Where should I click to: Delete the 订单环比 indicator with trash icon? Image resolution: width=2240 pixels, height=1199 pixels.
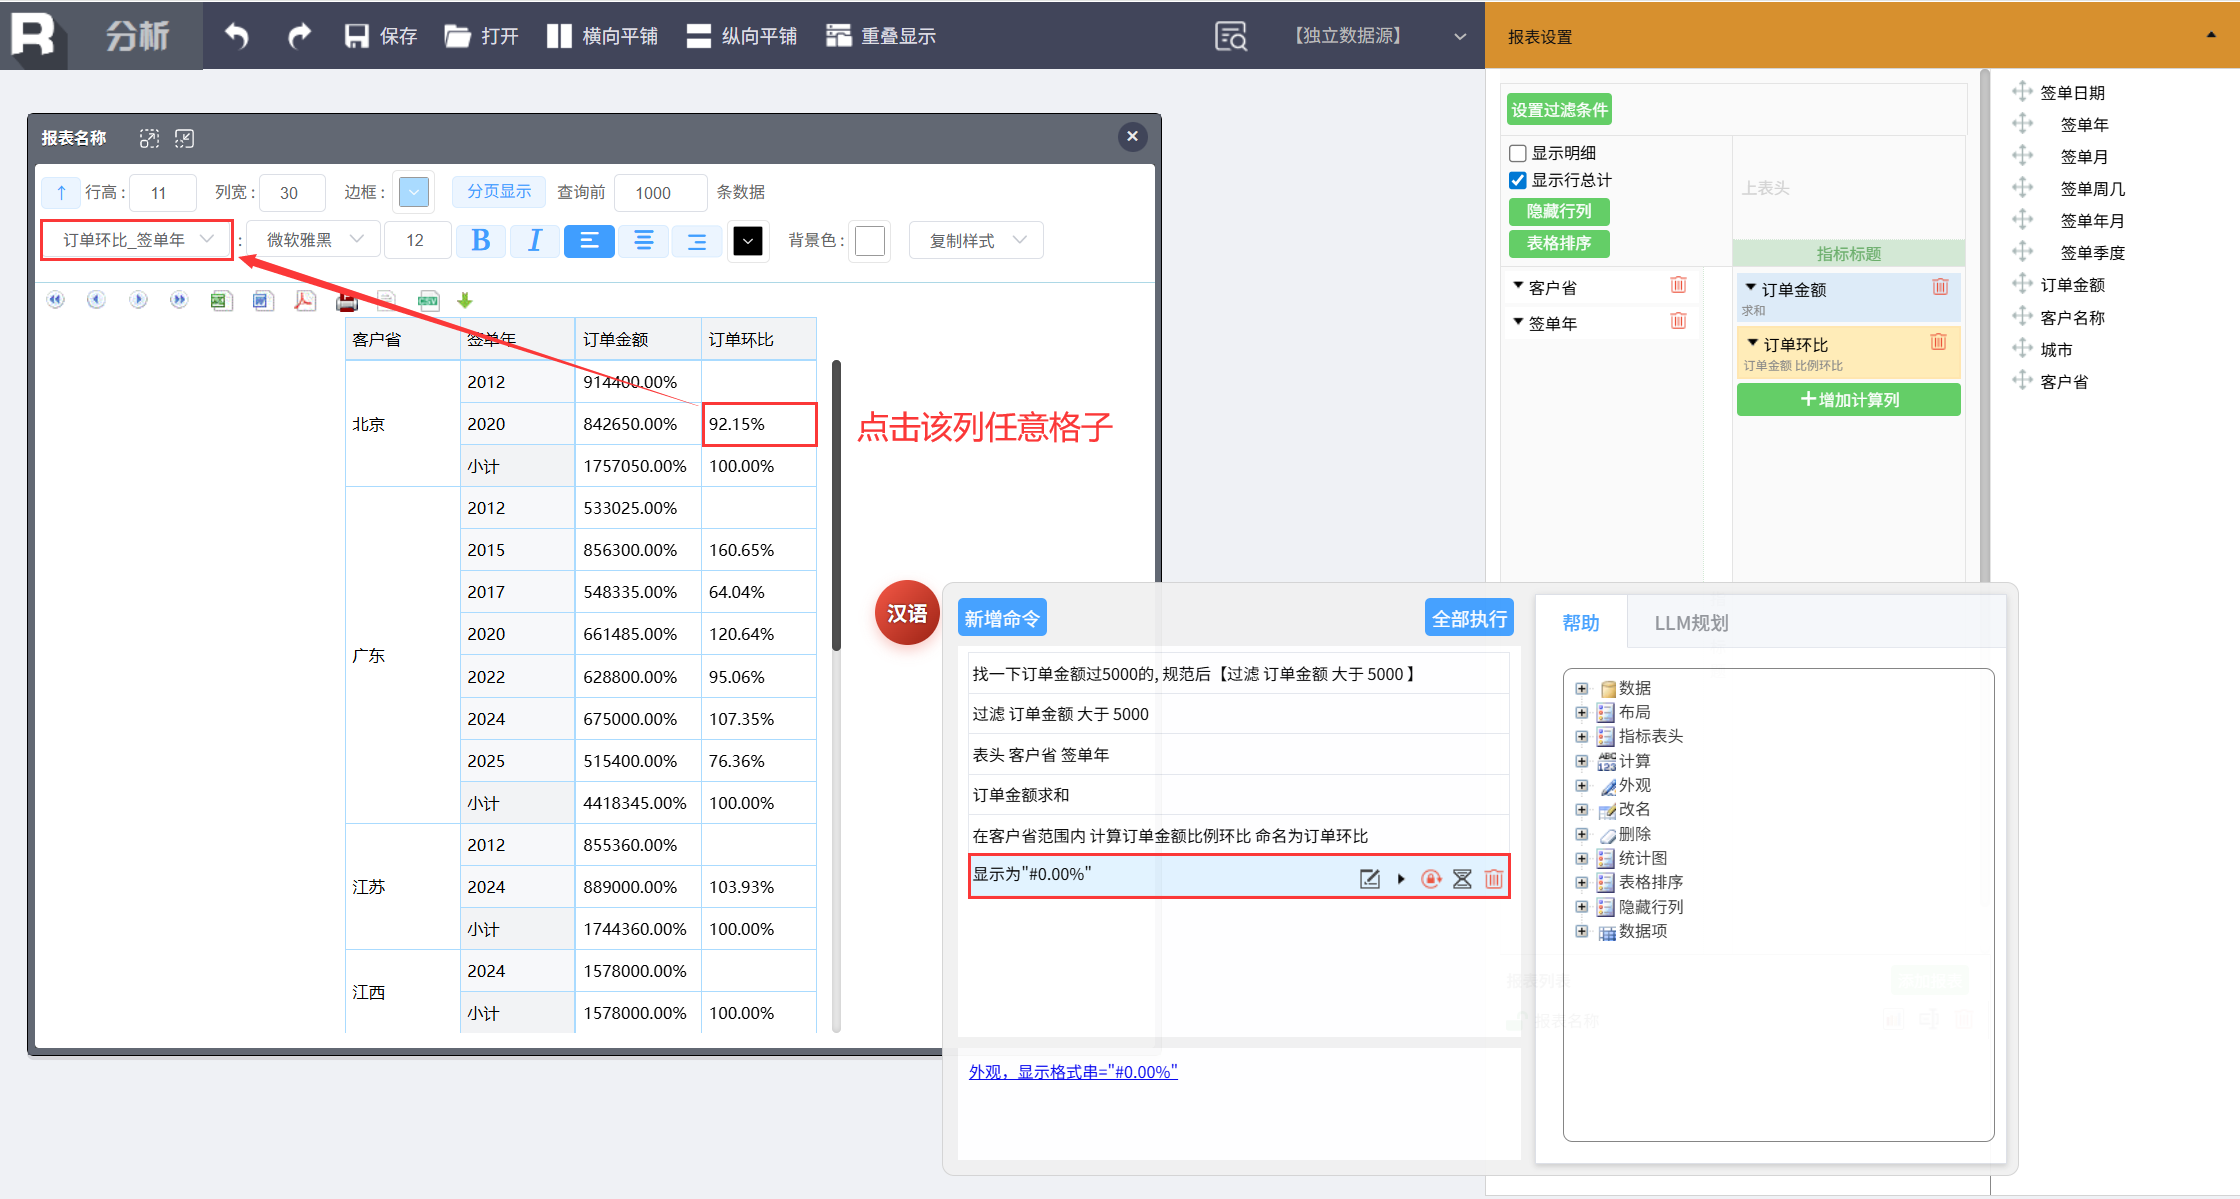point(1938,342)
